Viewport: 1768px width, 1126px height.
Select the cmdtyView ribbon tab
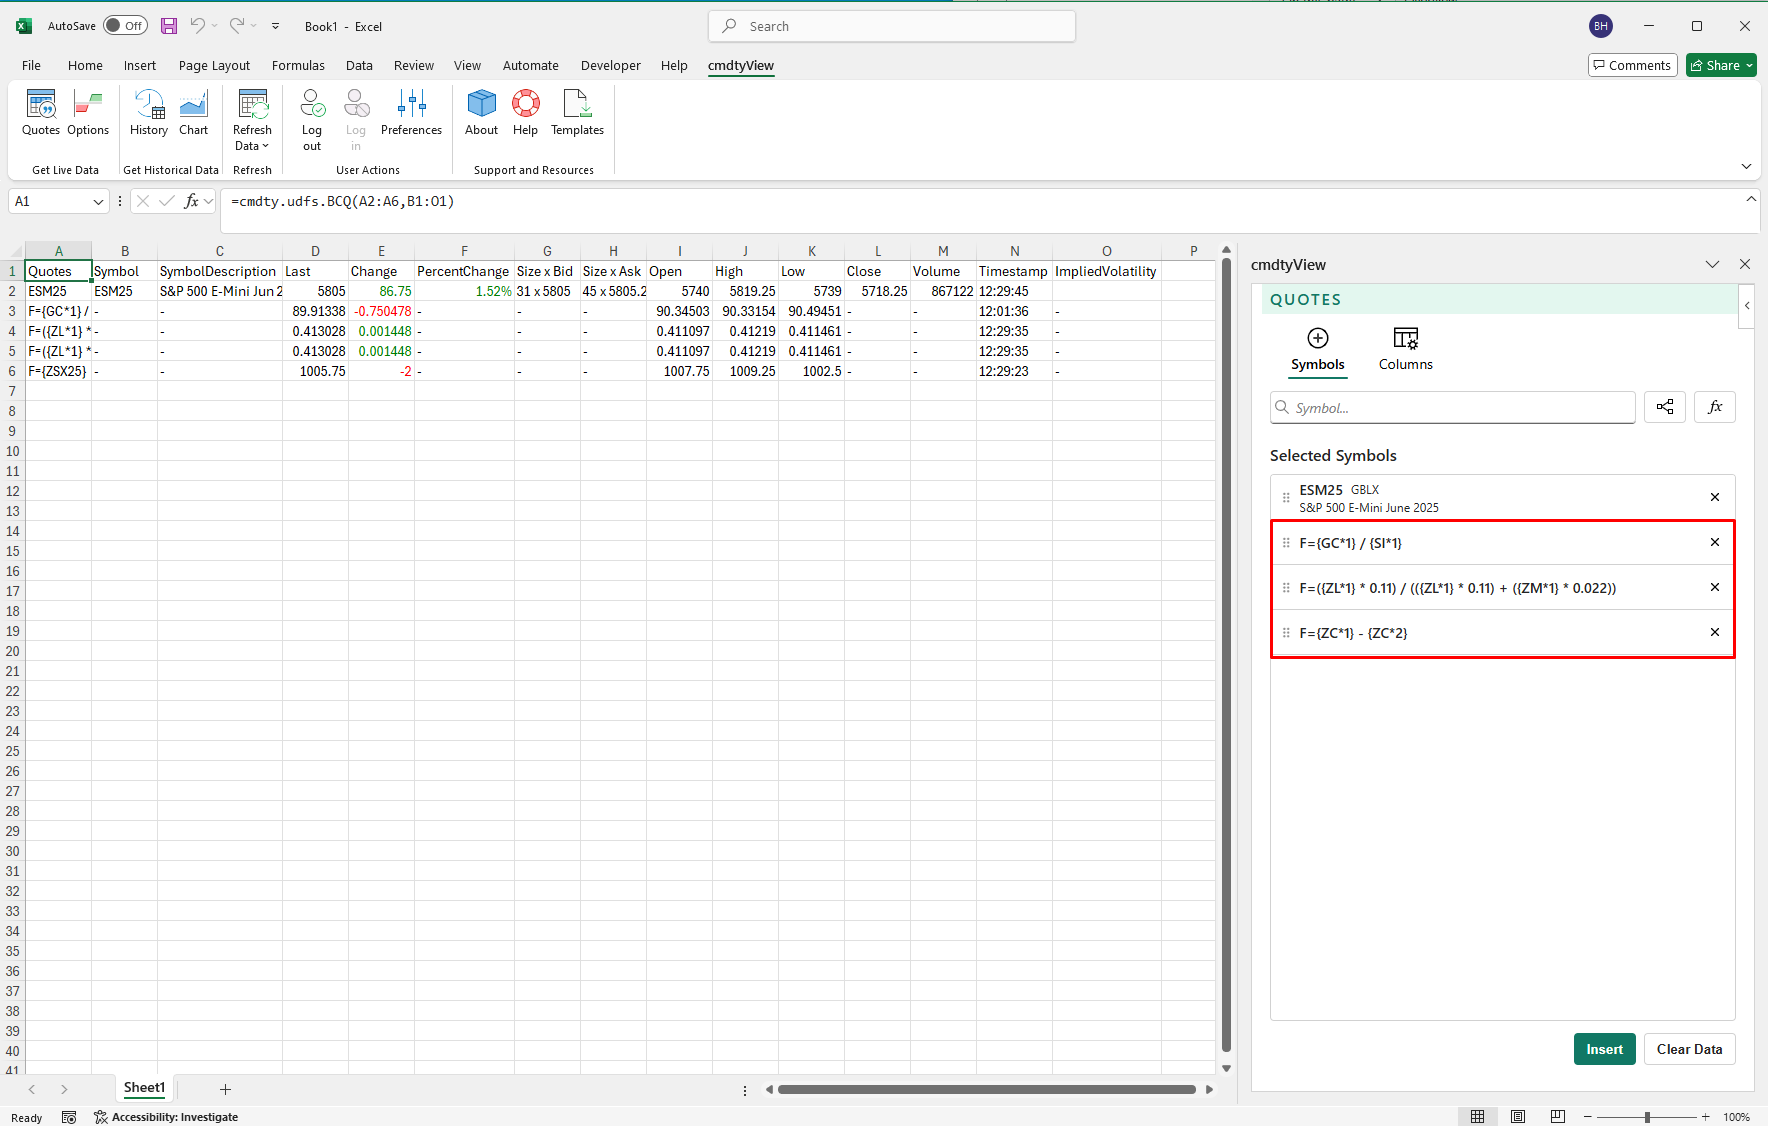(740, 65)
